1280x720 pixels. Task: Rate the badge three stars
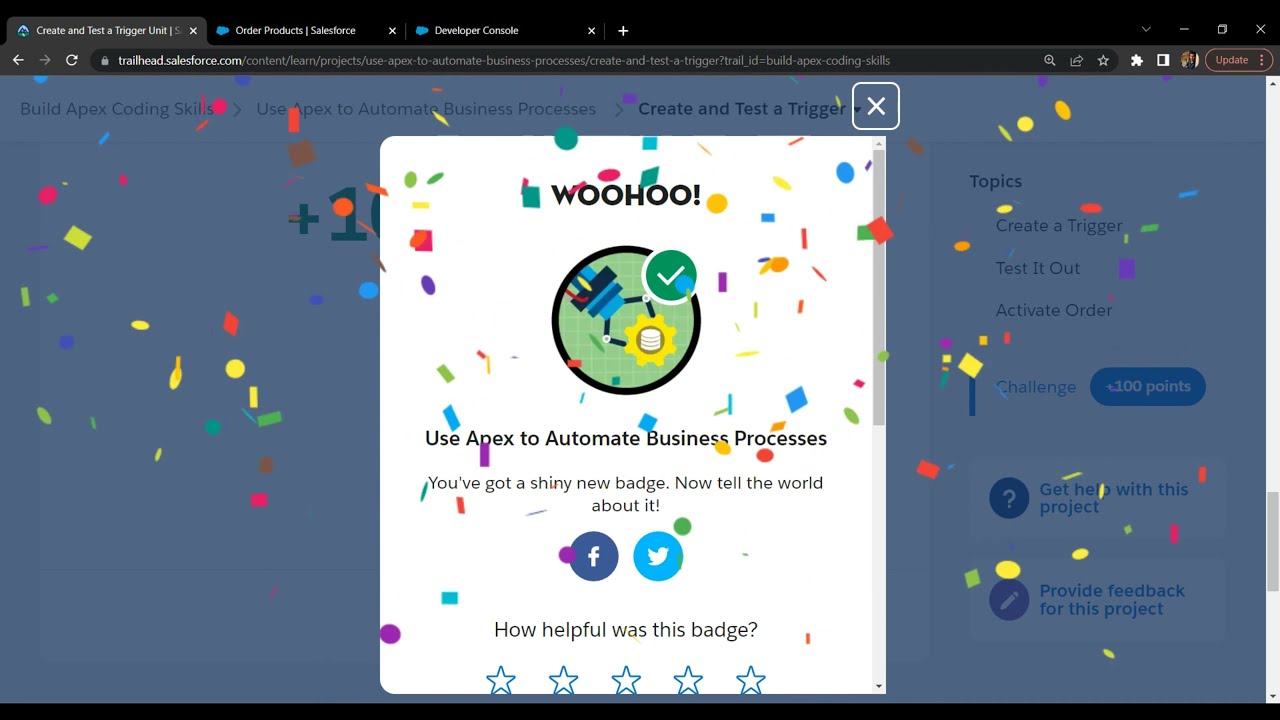pyautogui.click(x=626, y=681)
